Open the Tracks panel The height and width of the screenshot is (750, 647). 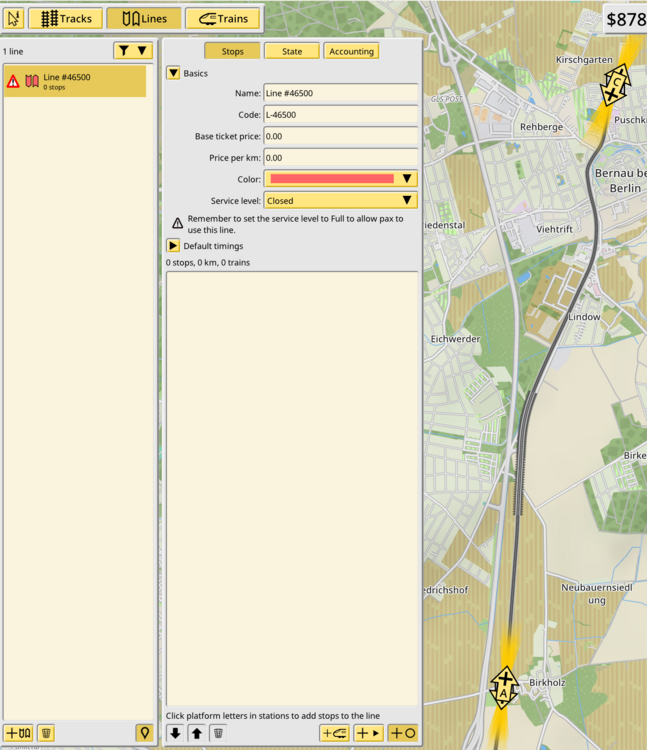[66, 19]
